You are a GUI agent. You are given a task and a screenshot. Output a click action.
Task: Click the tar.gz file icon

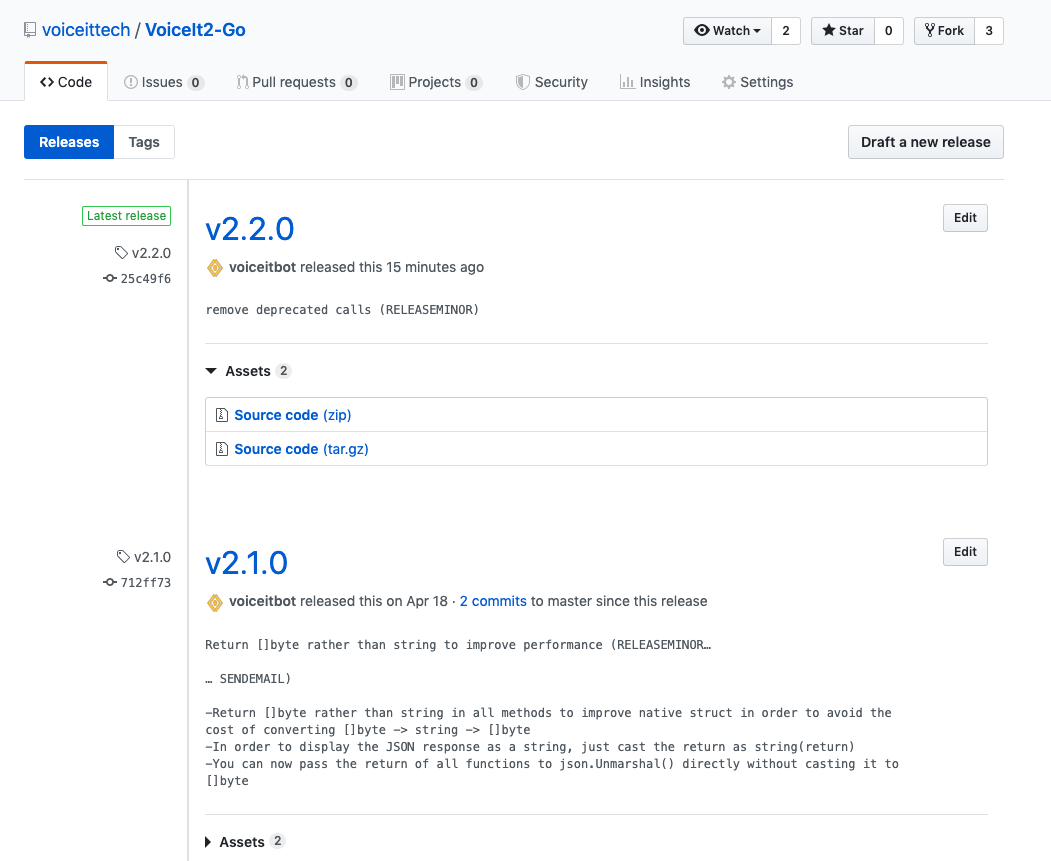[222, 449]
